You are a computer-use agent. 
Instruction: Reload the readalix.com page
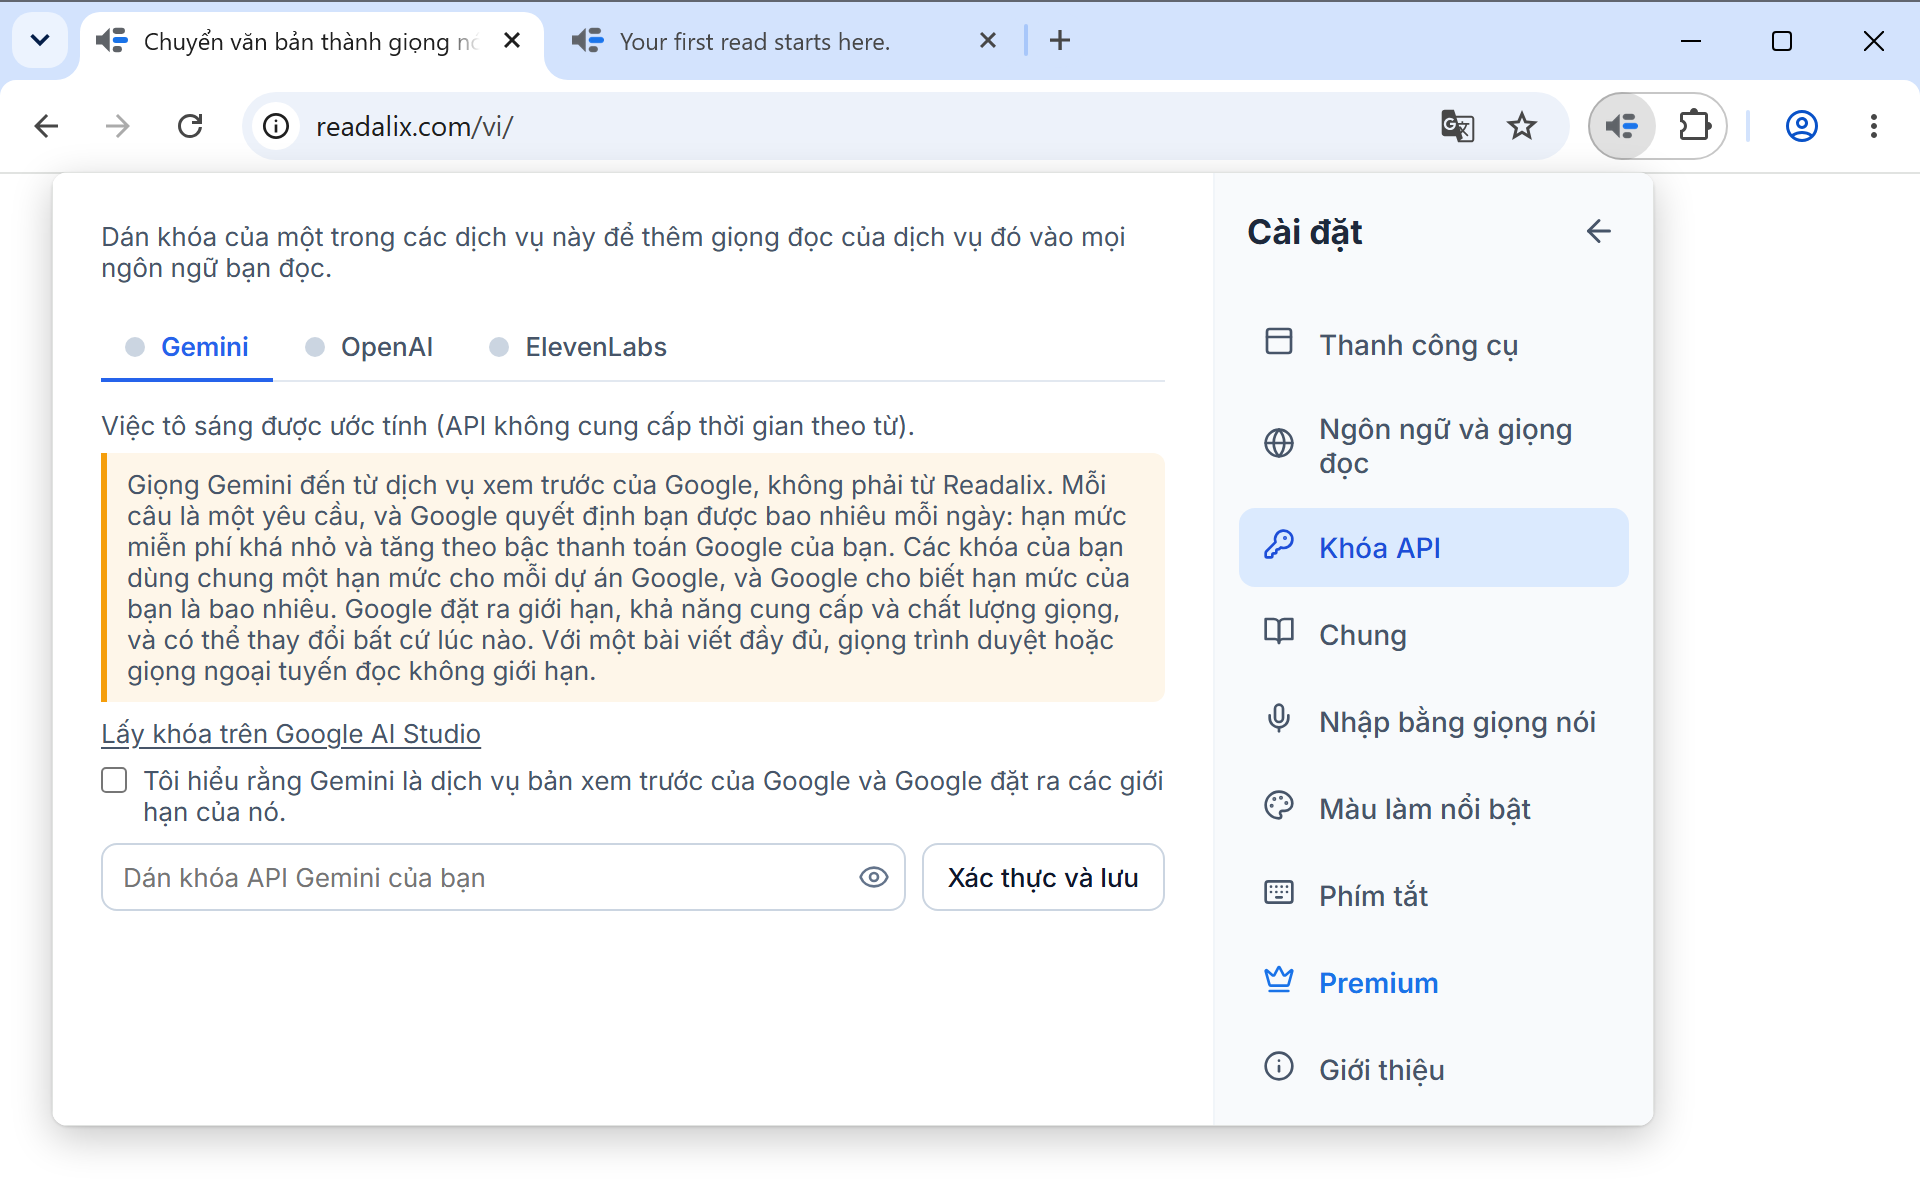(x=190, y=126)
